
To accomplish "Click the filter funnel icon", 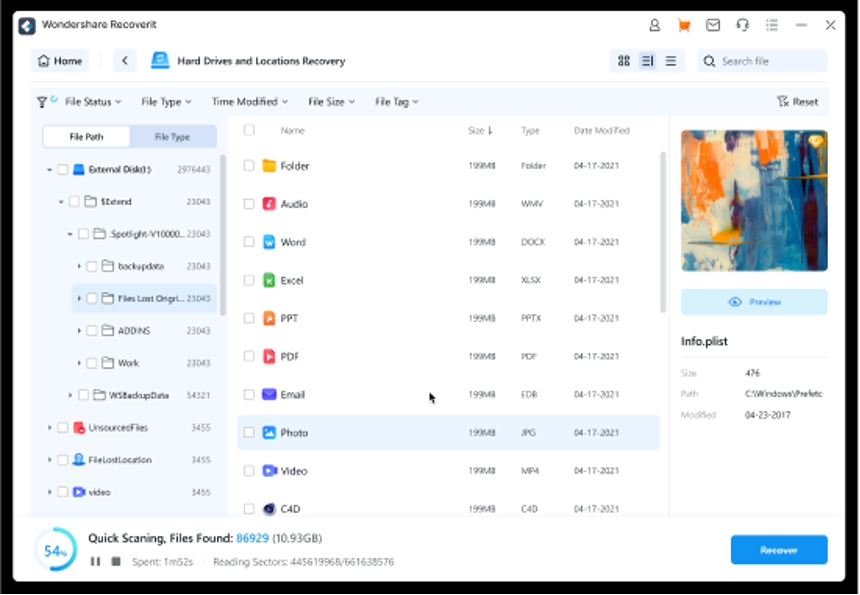I will click(x=42, y=102).
